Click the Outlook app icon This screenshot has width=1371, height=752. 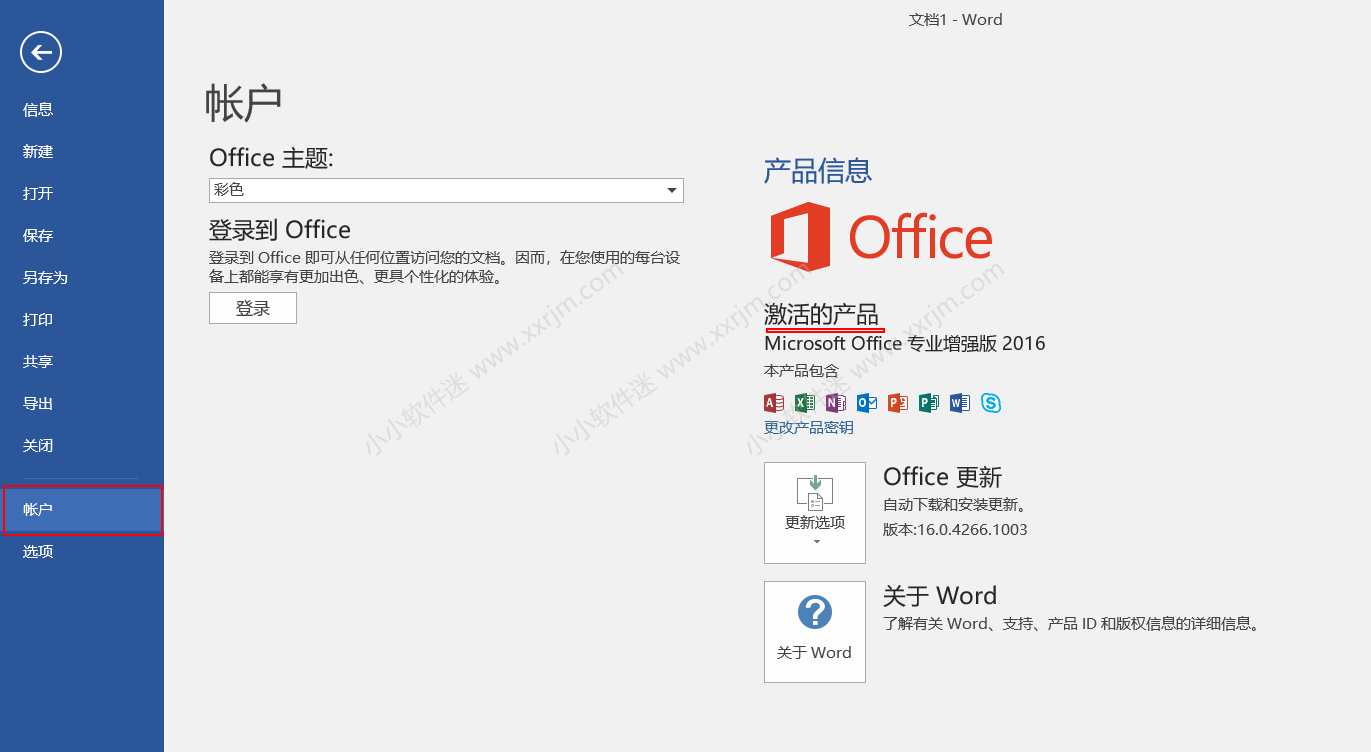[x=867, y=403]
